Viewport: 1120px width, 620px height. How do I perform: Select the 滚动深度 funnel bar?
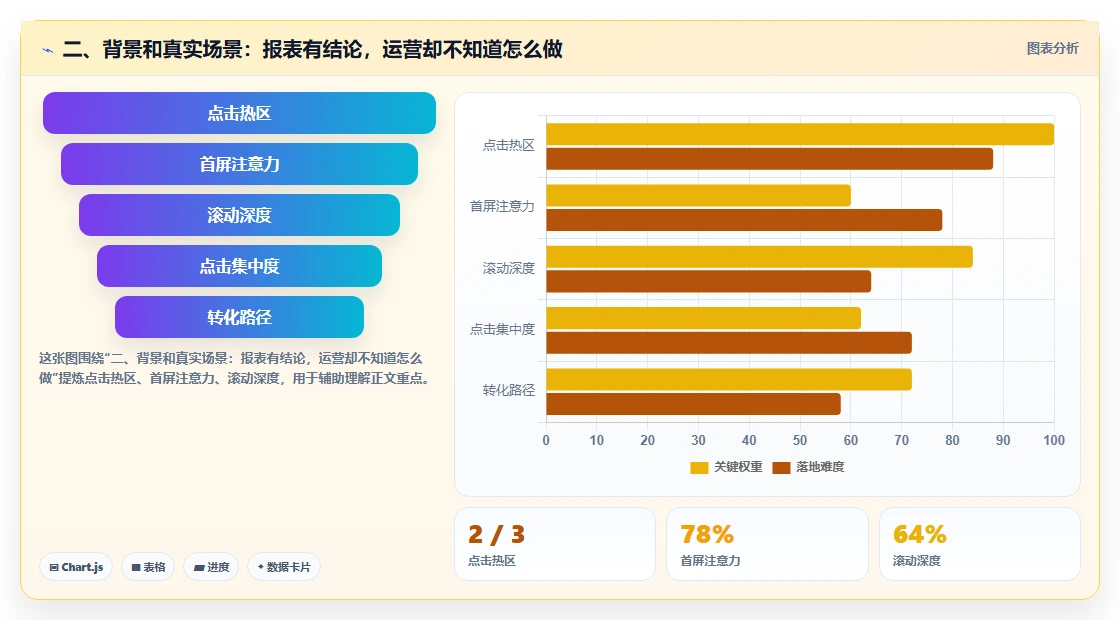[239, 215]
